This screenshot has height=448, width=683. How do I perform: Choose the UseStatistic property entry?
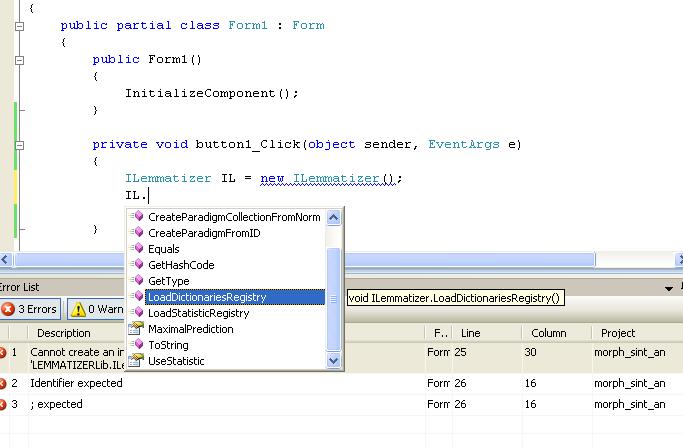176,361
